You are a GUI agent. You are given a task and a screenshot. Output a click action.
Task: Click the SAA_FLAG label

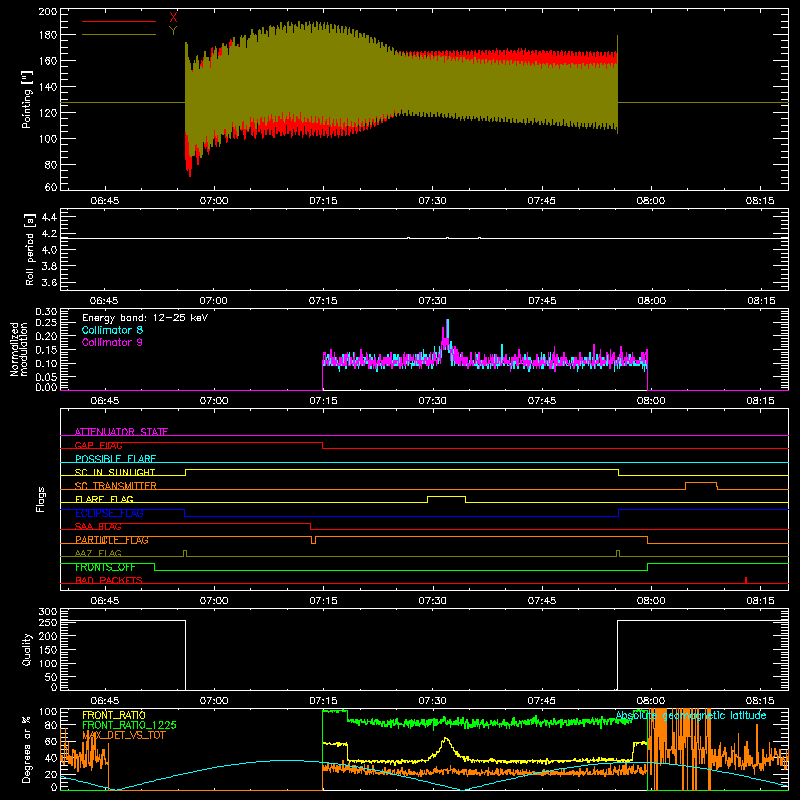98,526
